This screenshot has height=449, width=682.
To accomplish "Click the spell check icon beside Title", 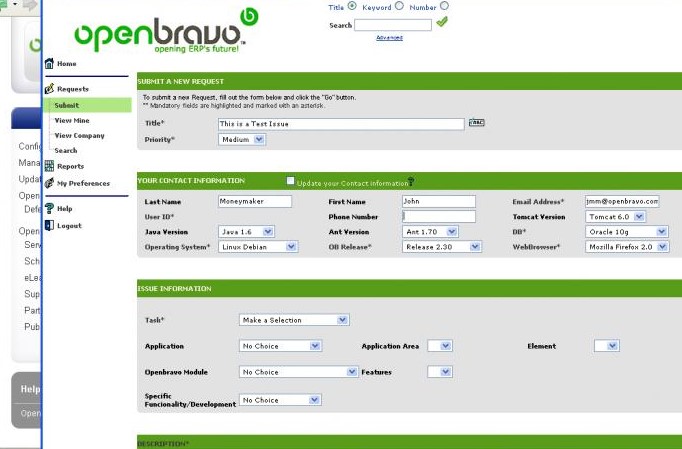I will (477, 123).
